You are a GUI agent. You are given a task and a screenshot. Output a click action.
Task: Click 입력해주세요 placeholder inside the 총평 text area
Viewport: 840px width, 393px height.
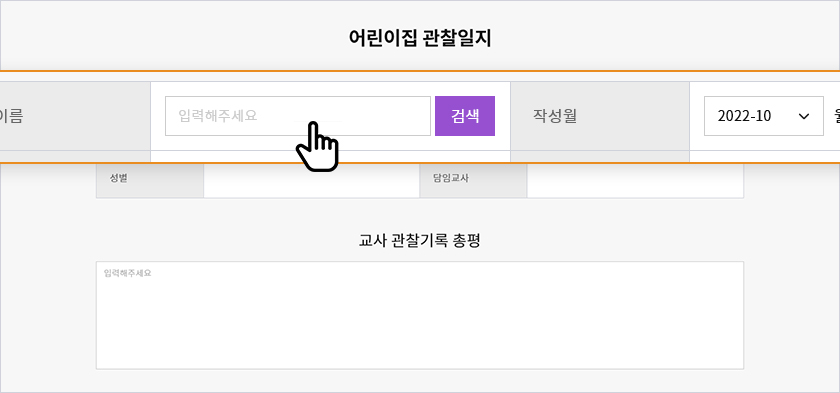[x=128, y=273]
